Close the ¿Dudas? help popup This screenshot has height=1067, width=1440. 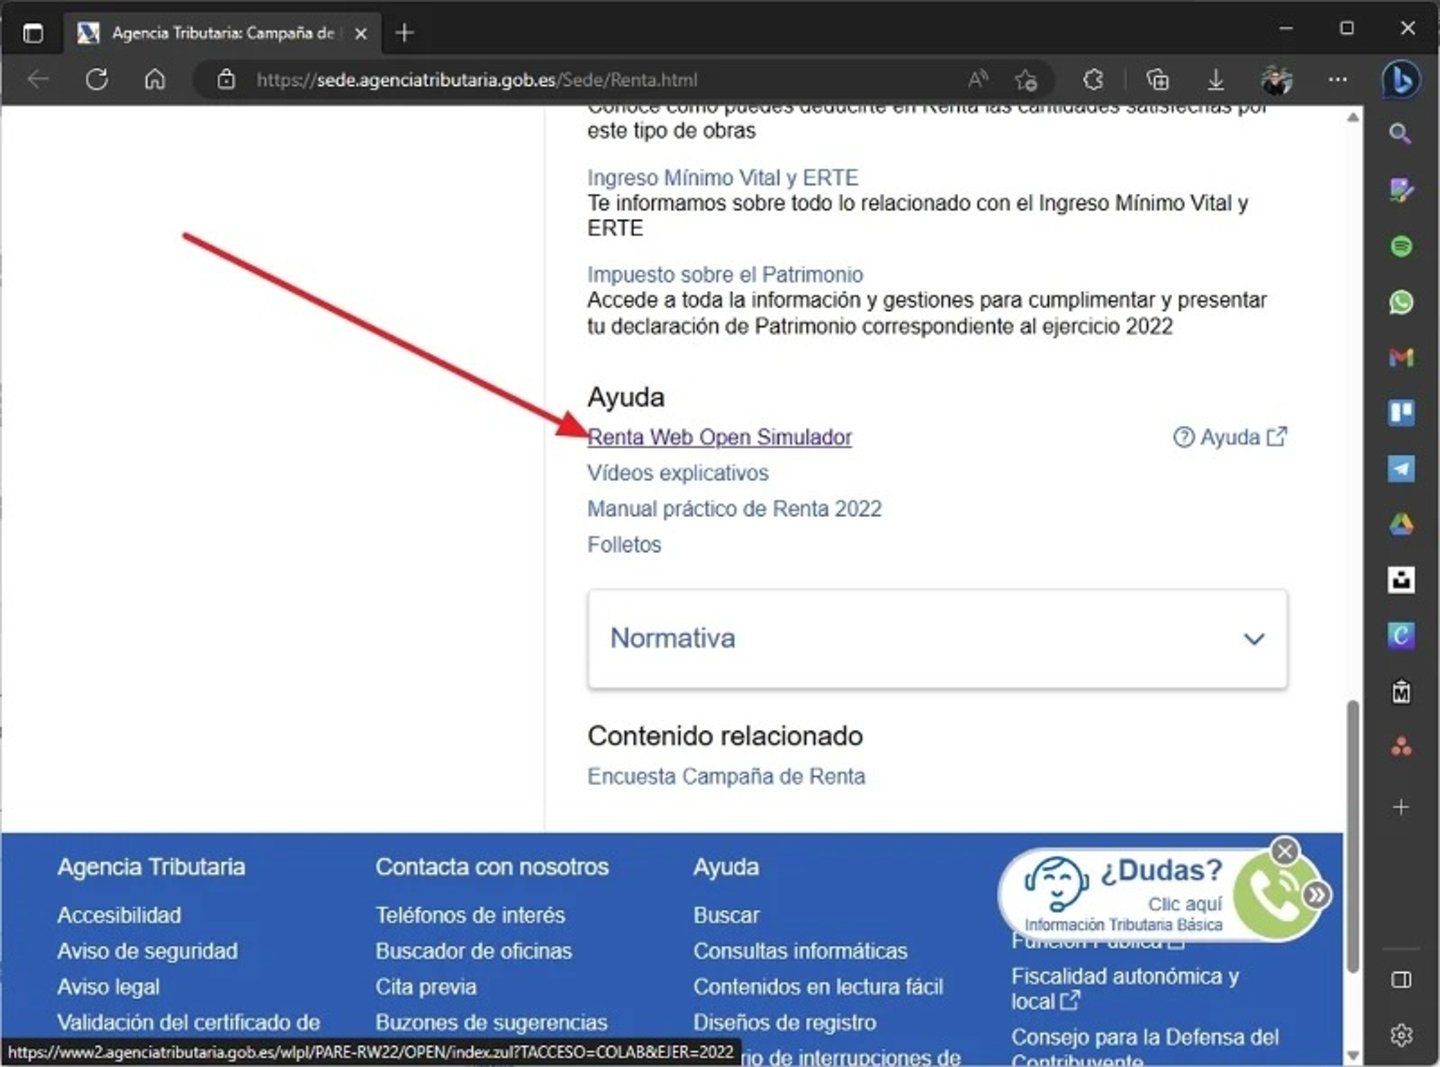point(1285,851)
